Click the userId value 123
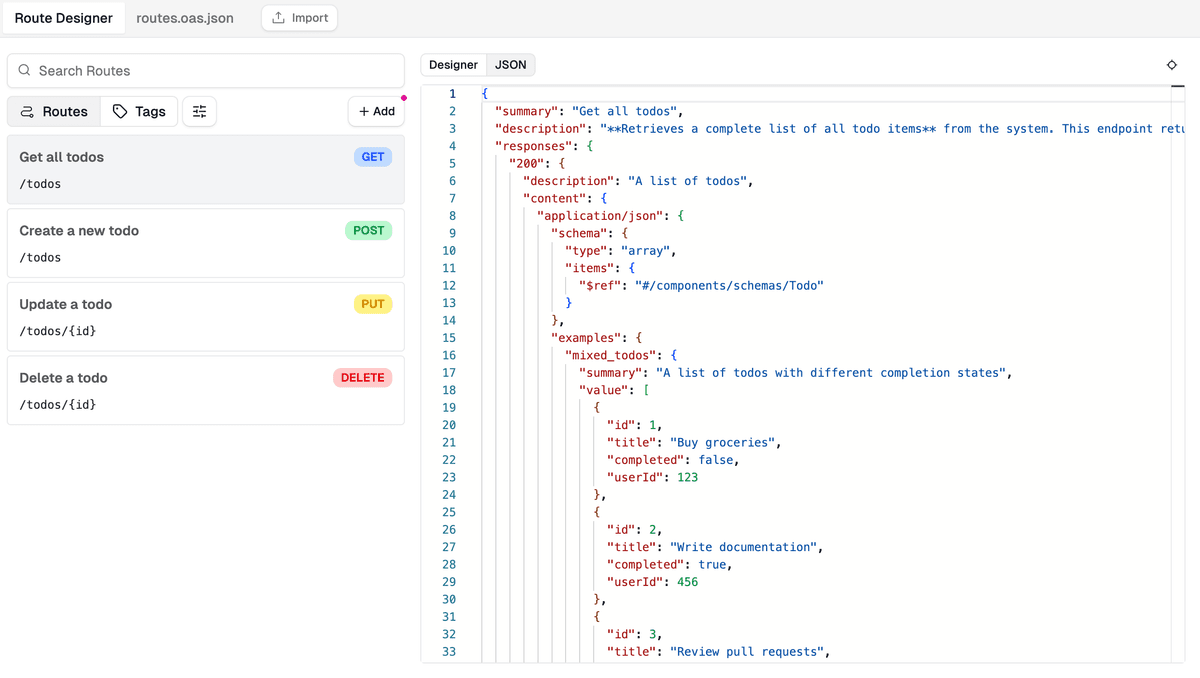Screen dimensions: 1200x678 click(x=687, y=478)
